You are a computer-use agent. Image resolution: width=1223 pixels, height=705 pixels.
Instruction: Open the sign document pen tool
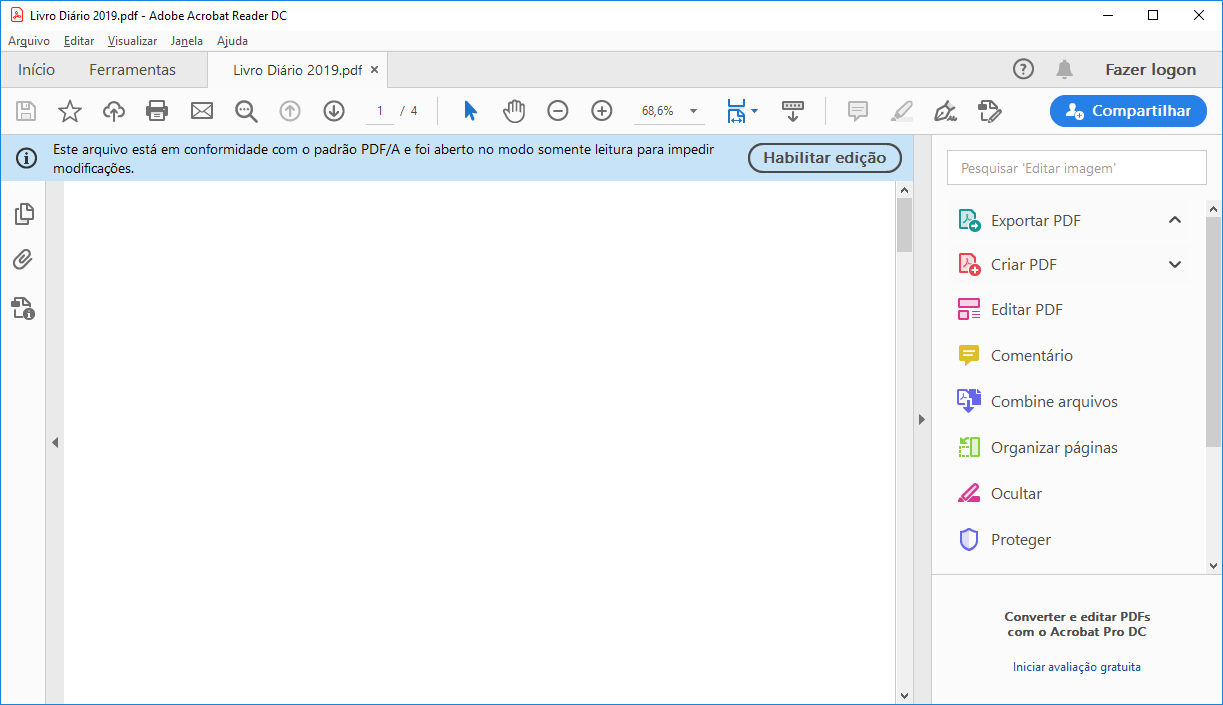click(945, 111)
